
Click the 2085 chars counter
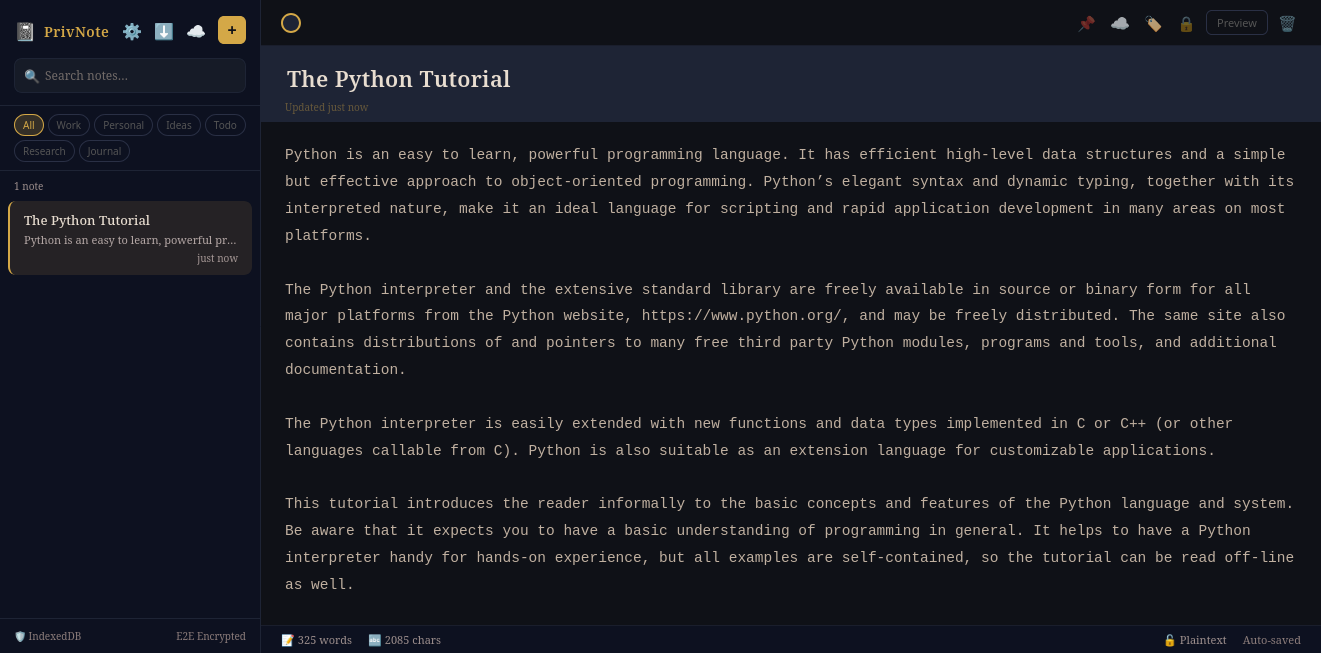click(404, 640)
